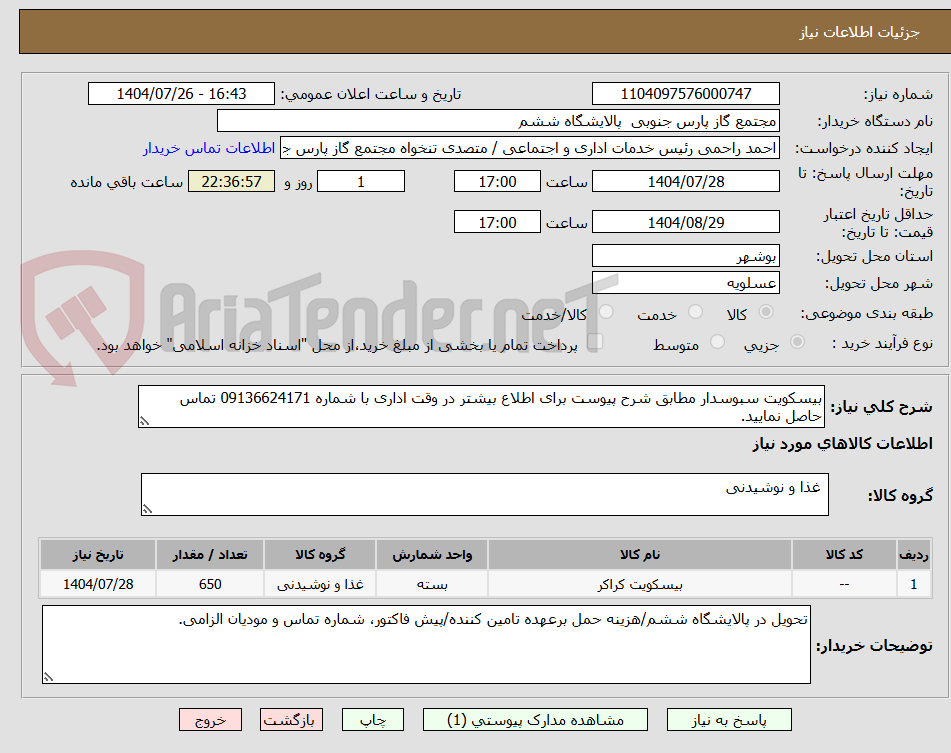Click the resize handle of توضیحات خریدار box

click(x=48, y=677)
